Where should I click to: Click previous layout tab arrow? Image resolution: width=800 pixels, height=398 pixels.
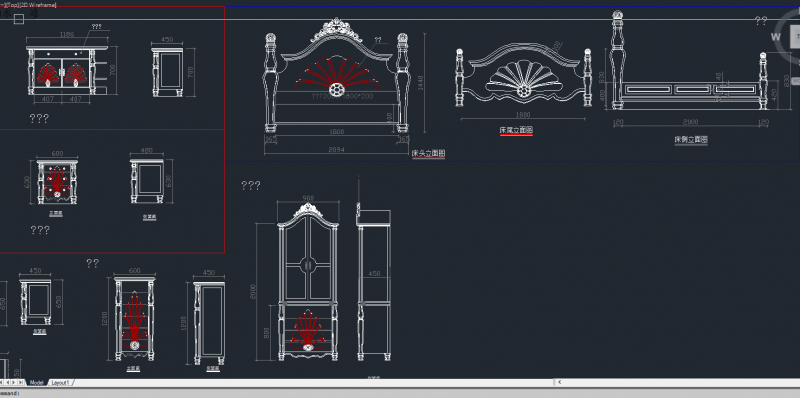[x=7, y=382]
